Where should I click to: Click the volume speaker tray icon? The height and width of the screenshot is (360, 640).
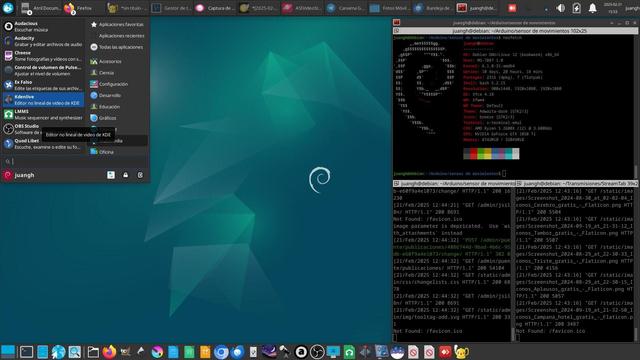pyautogui.click(x=561, y=8)
